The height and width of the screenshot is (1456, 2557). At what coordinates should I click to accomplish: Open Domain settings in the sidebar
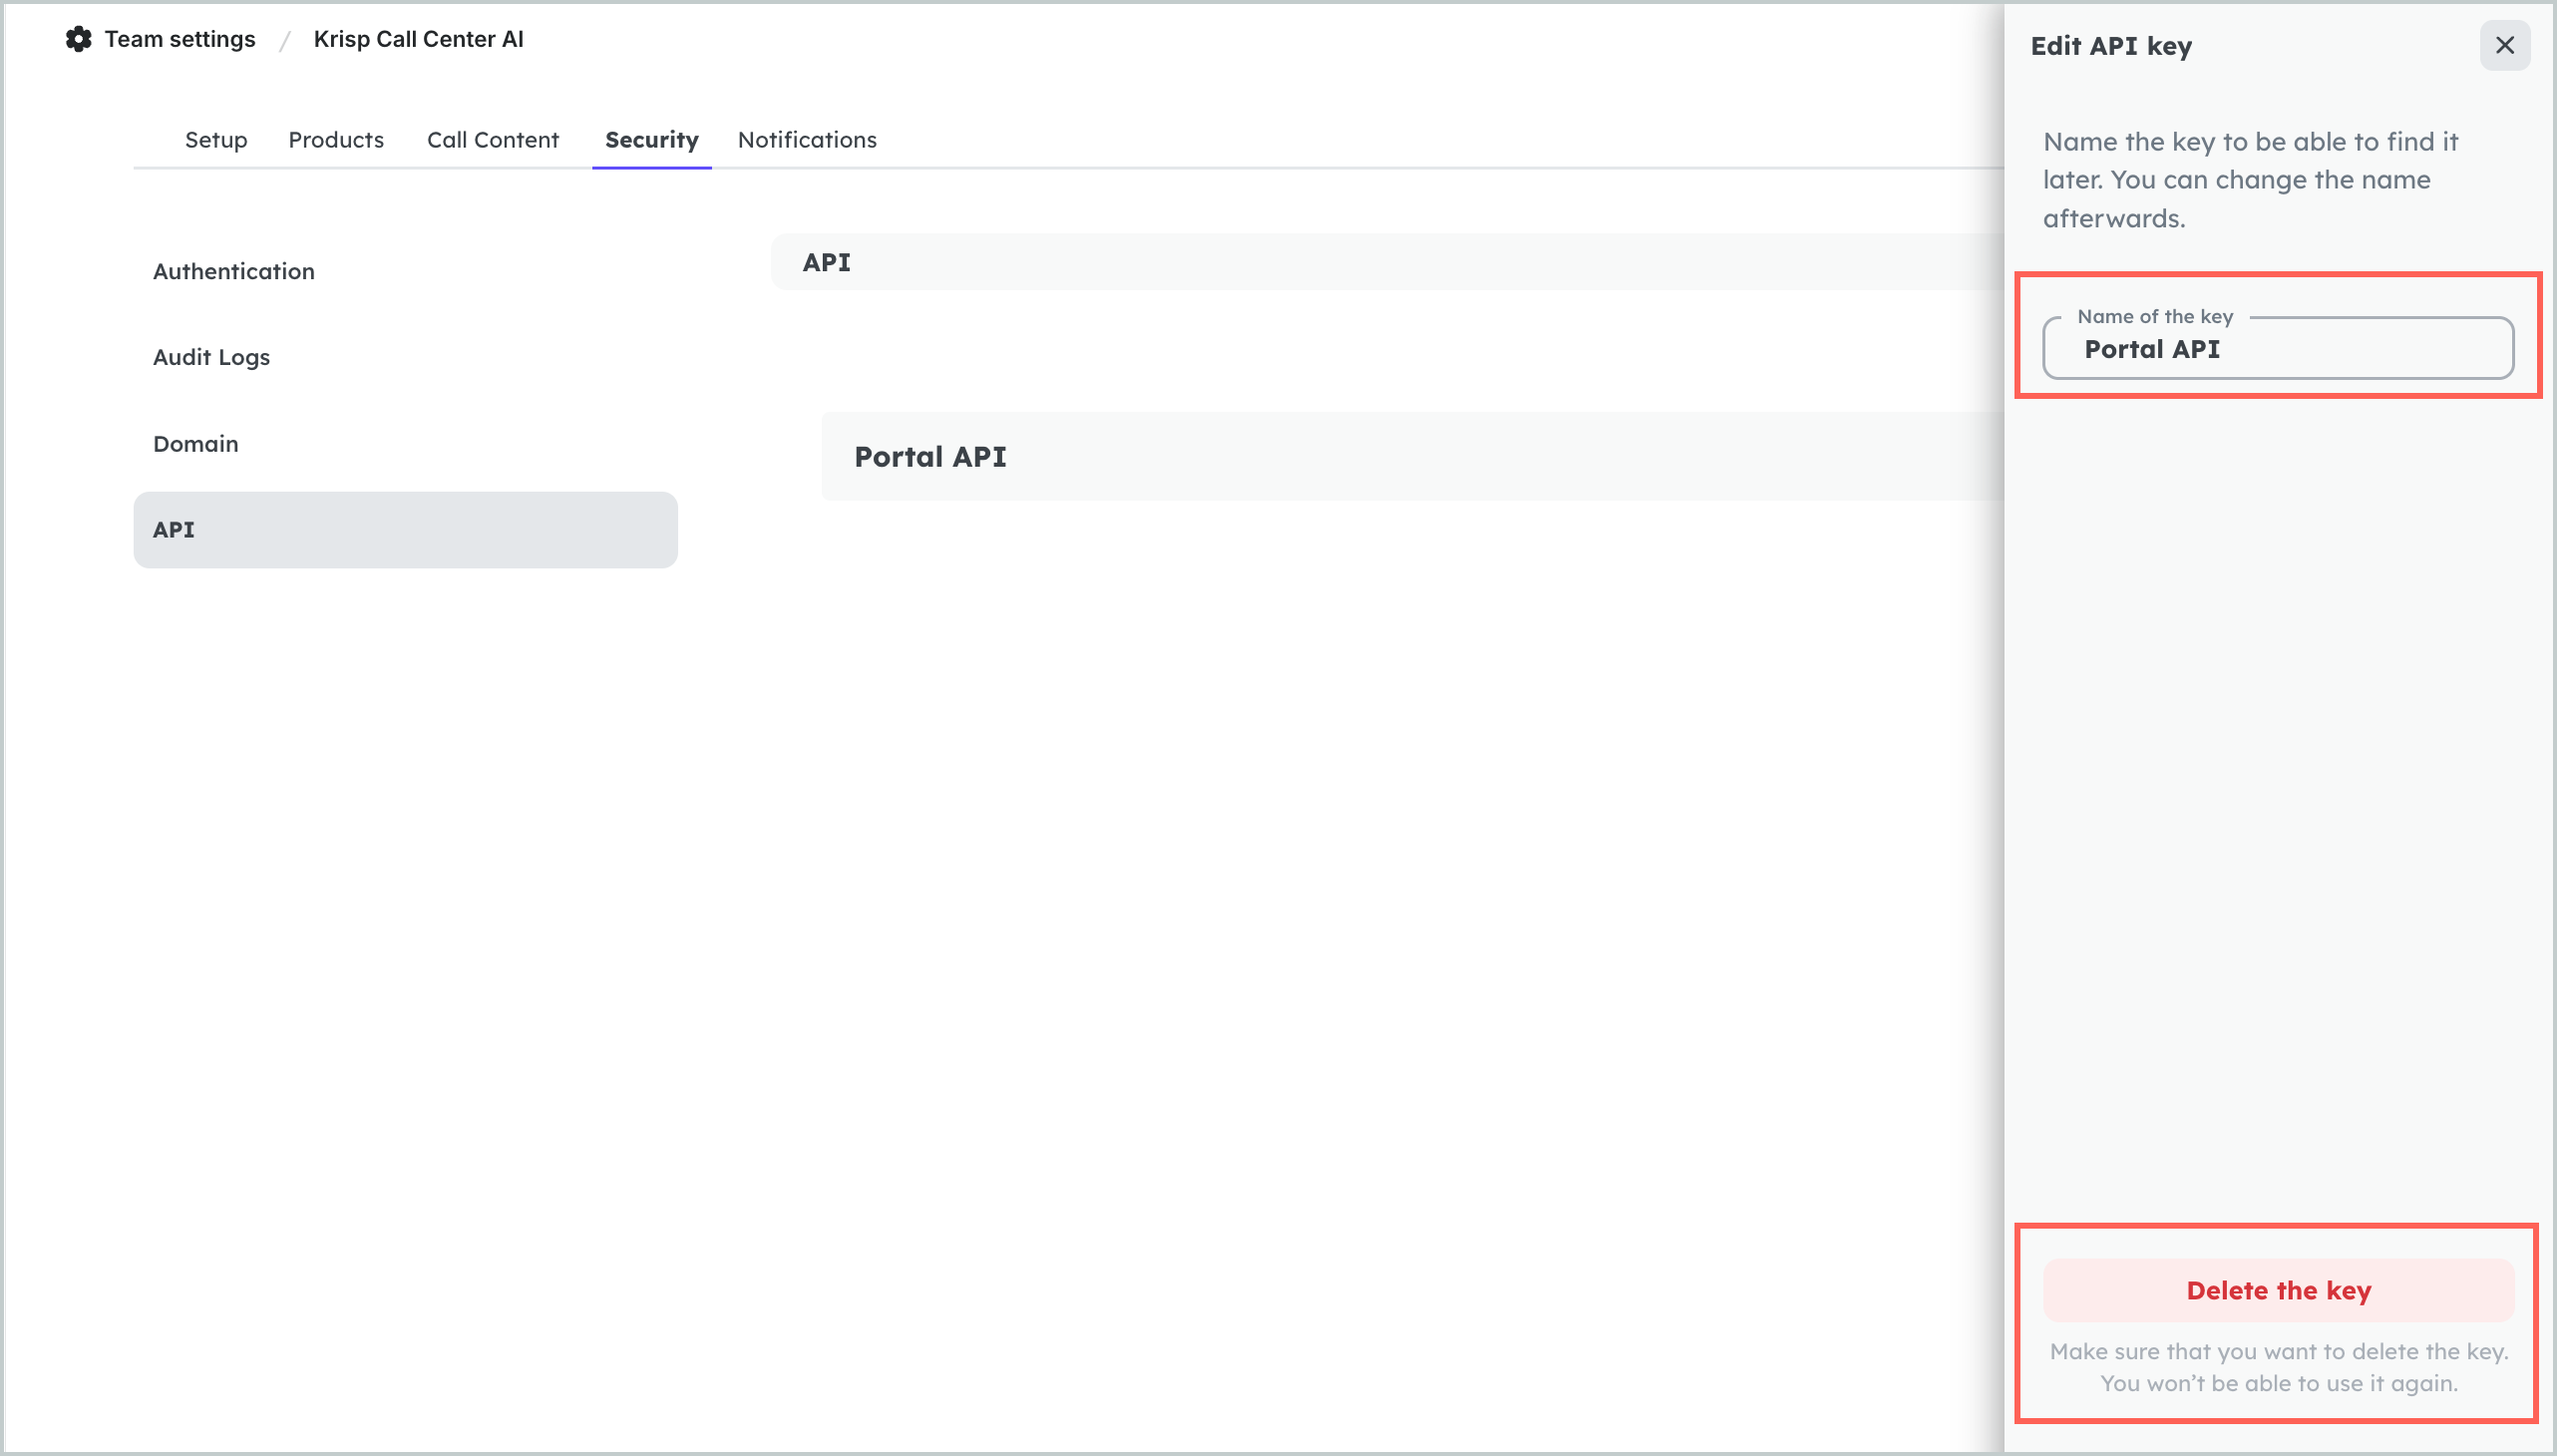pyautogui.click(x=195, y=443)
